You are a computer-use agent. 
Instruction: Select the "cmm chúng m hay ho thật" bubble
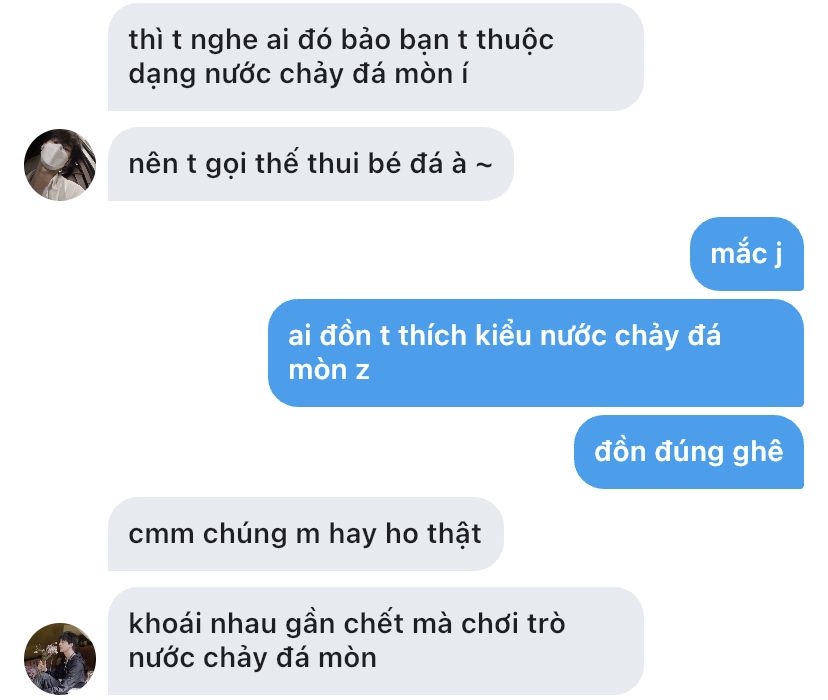point(305,534)
